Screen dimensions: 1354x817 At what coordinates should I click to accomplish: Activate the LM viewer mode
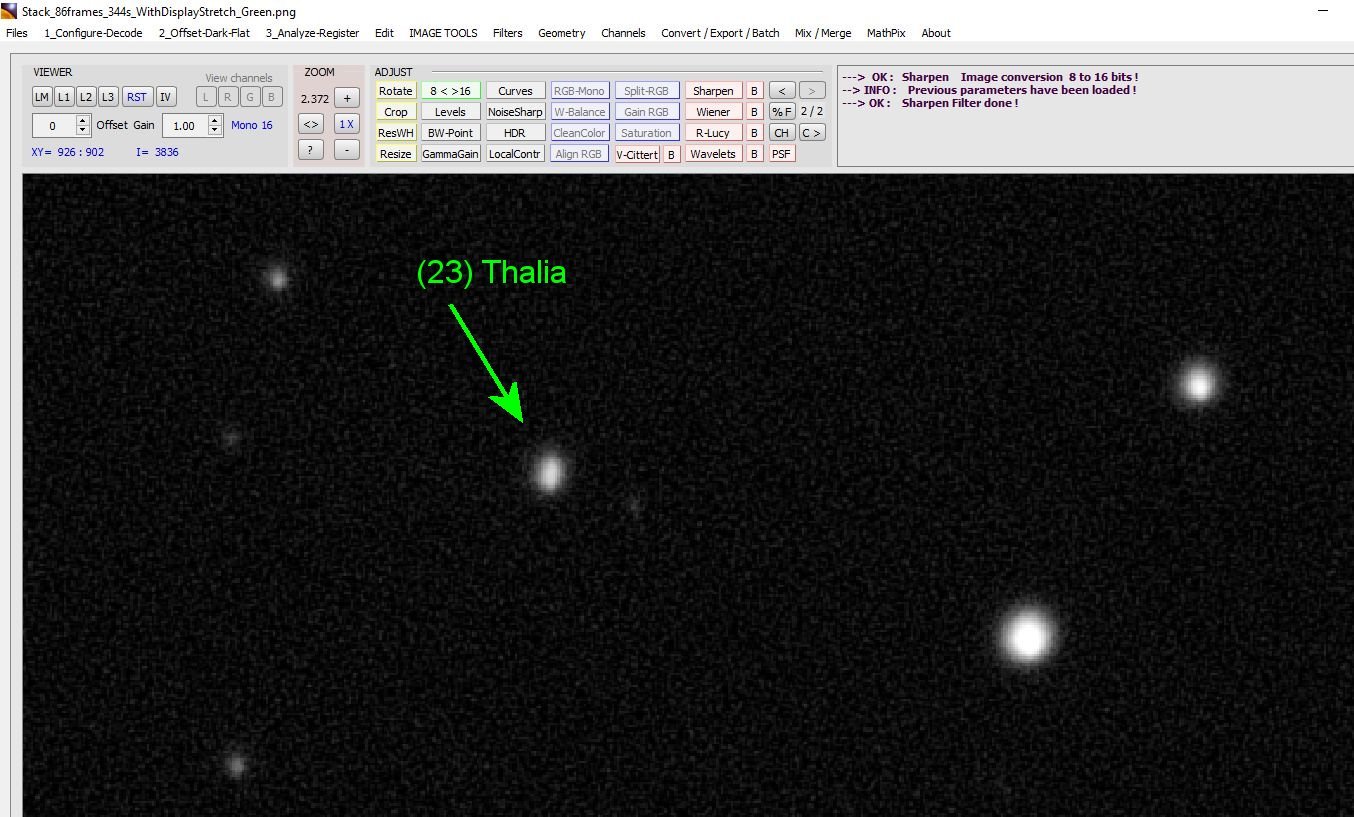pos(41,96)
